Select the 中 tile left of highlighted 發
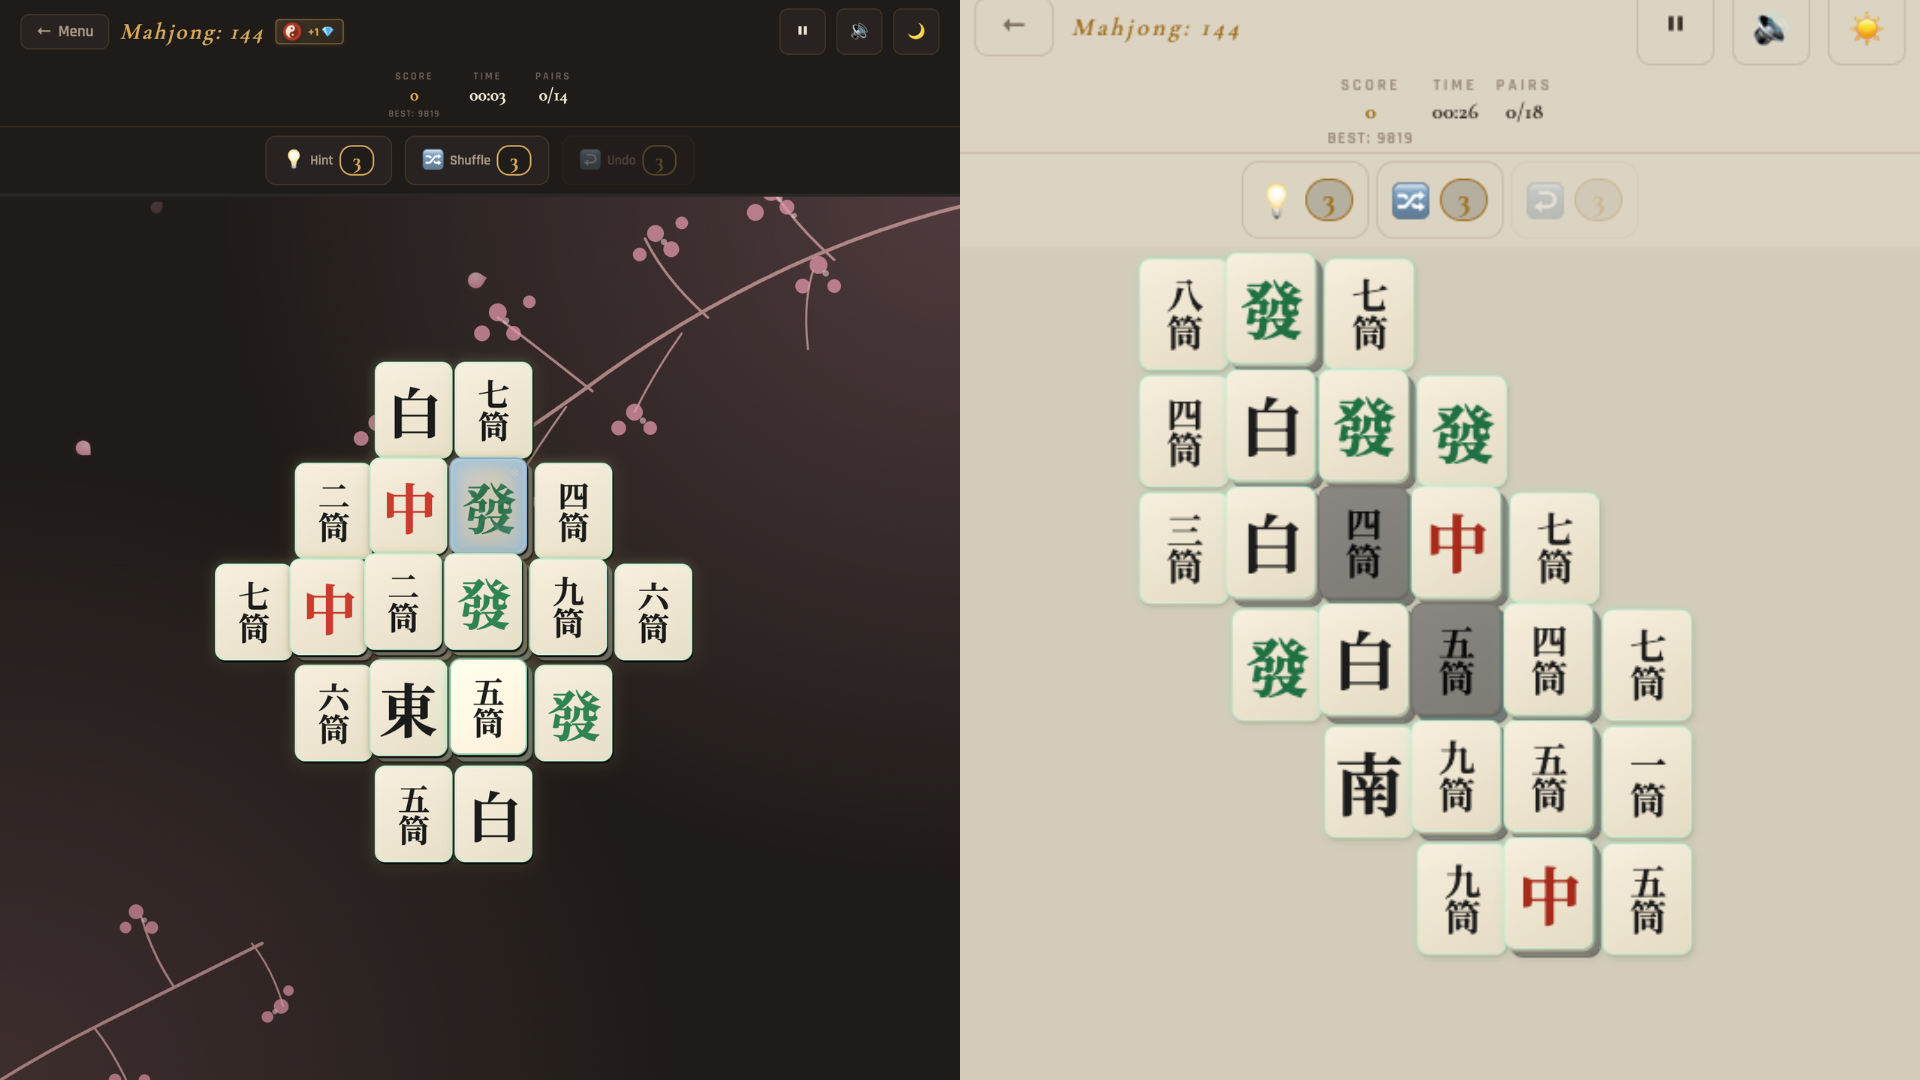 [409, 507]
